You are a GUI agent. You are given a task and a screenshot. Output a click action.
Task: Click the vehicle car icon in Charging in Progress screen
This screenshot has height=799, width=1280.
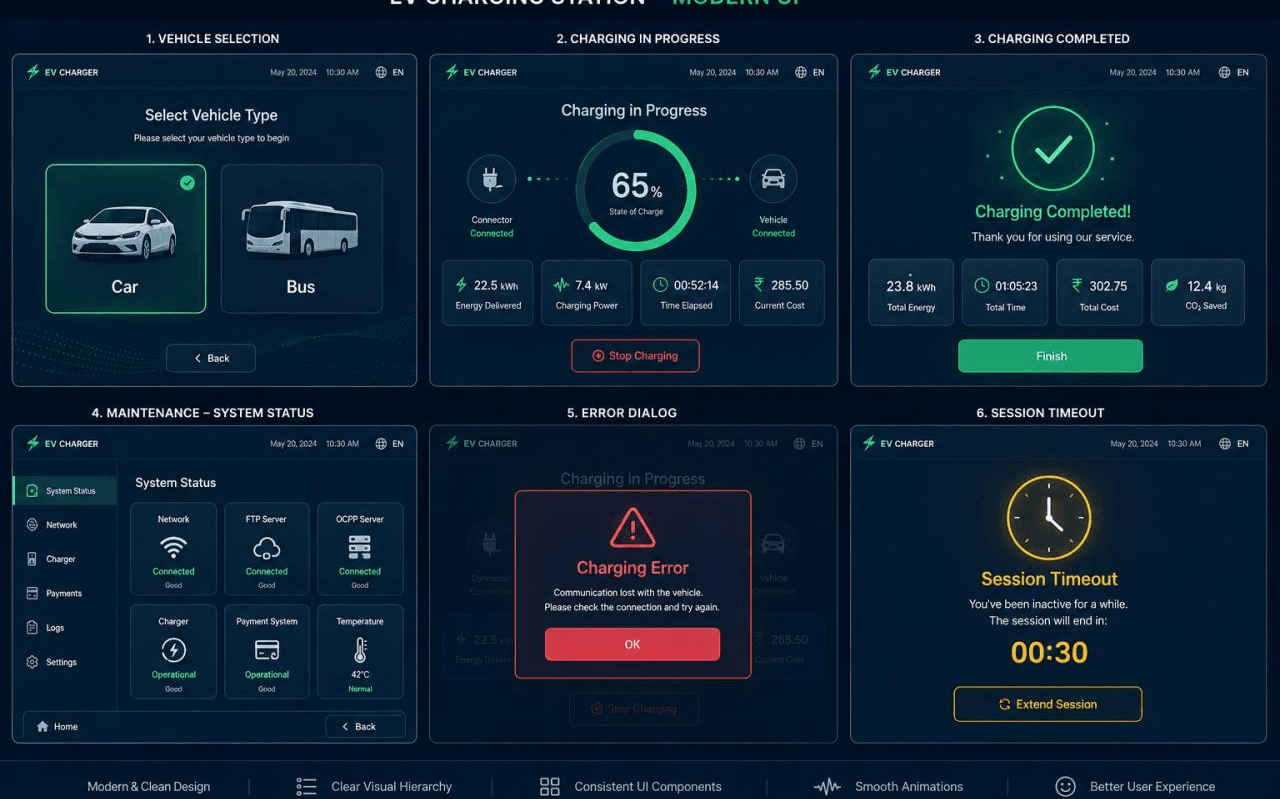[x=773, y=179]
